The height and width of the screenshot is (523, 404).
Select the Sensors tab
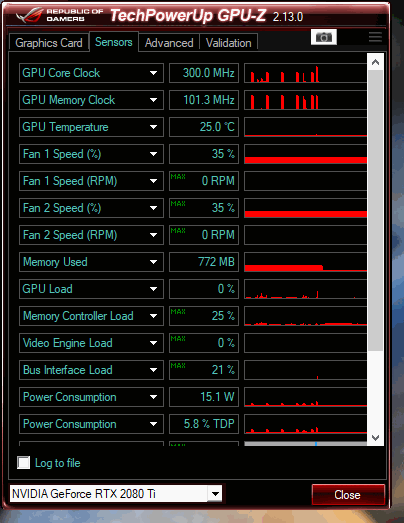pyautogui.click(x=114, y=42)
